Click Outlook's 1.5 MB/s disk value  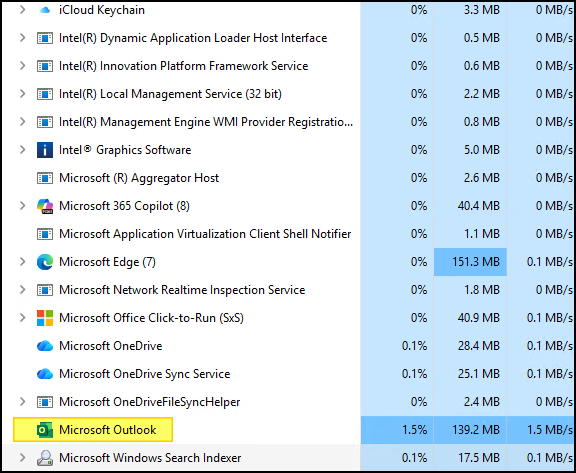point(550,430)
